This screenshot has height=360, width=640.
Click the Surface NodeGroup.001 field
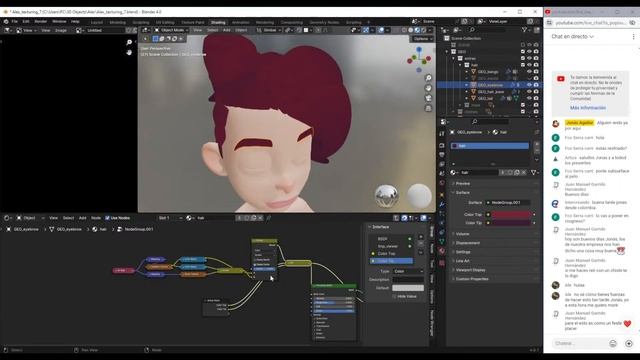pyautogui.click(x=508, y=202)
